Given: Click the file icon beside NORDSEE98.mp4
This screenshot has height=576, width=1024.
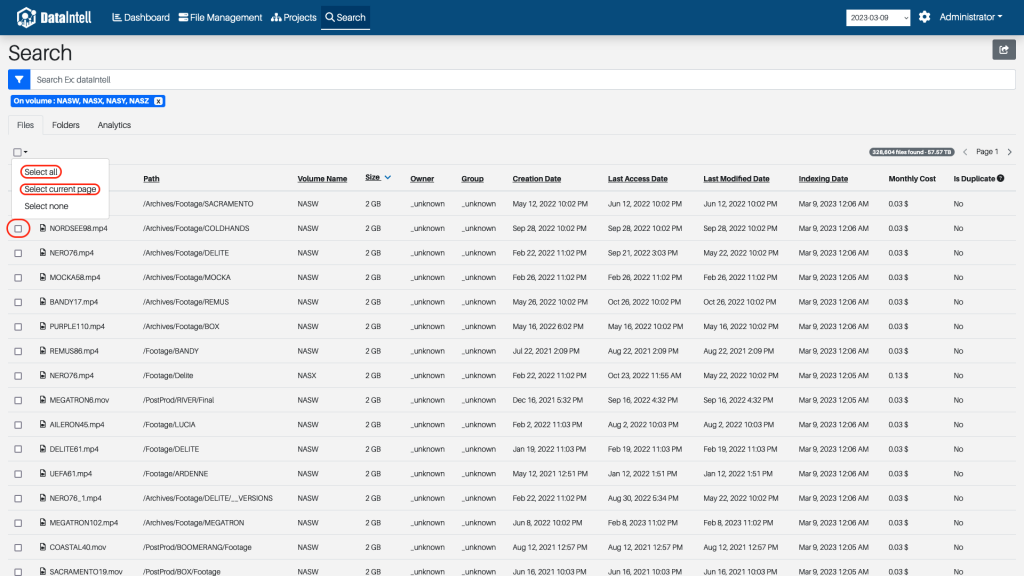Looking at the screenshot, I should point(42,228).
